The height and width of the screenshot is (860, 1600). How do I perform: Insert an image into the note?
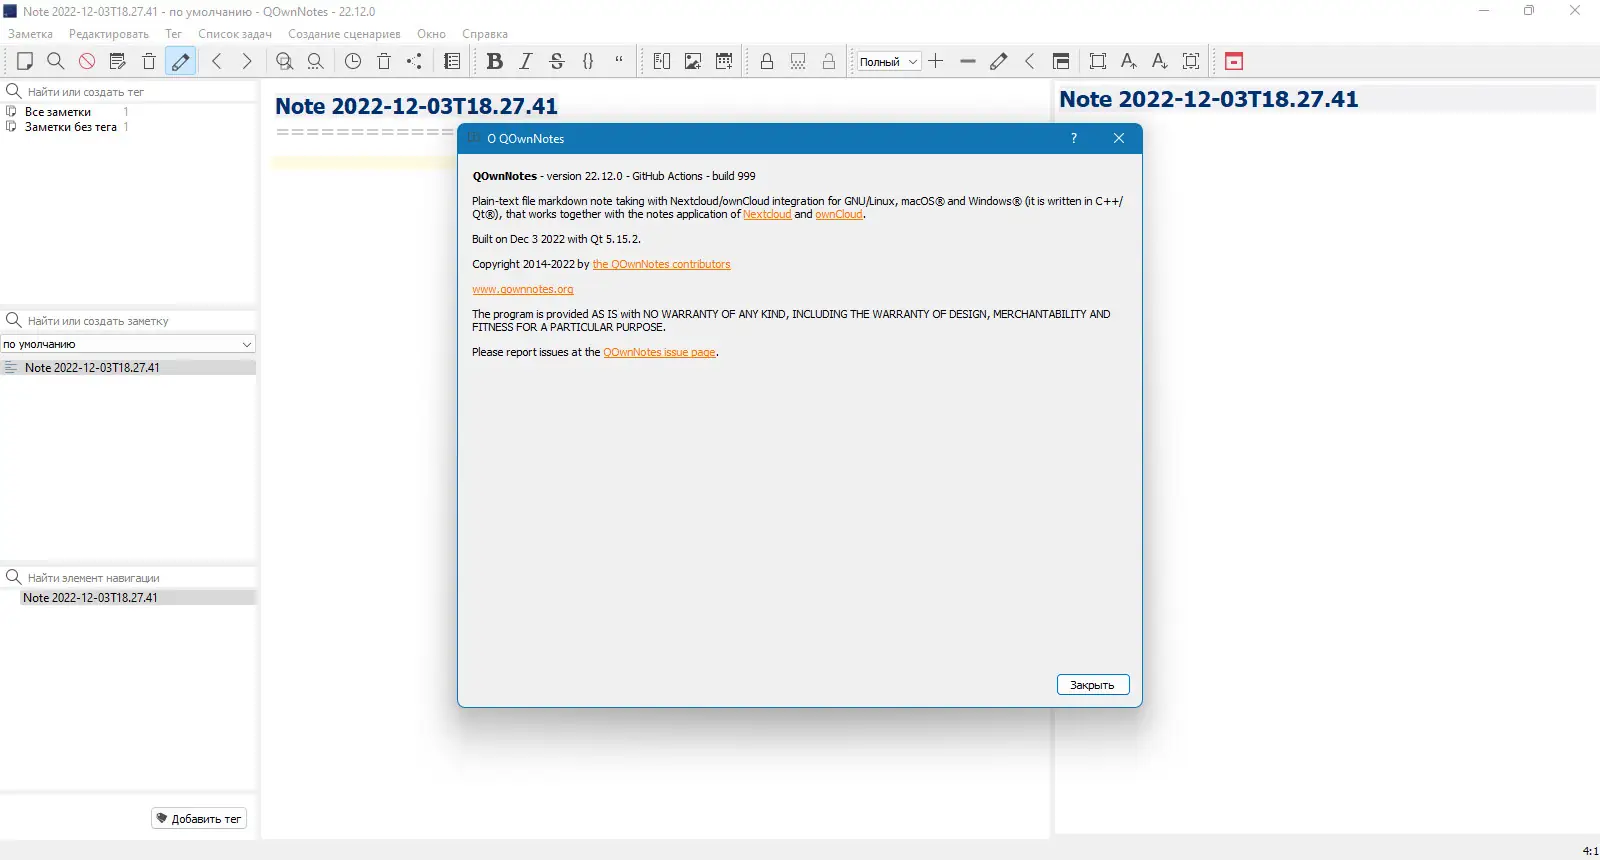pos(693,61)
